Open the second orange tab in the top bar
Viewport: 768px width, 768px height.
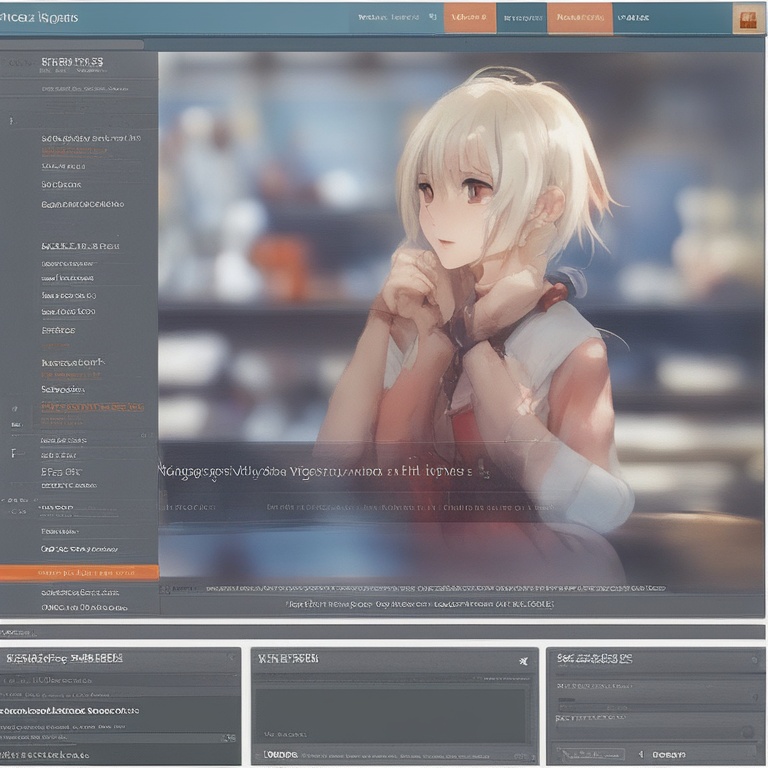click(x=580, y=18)
